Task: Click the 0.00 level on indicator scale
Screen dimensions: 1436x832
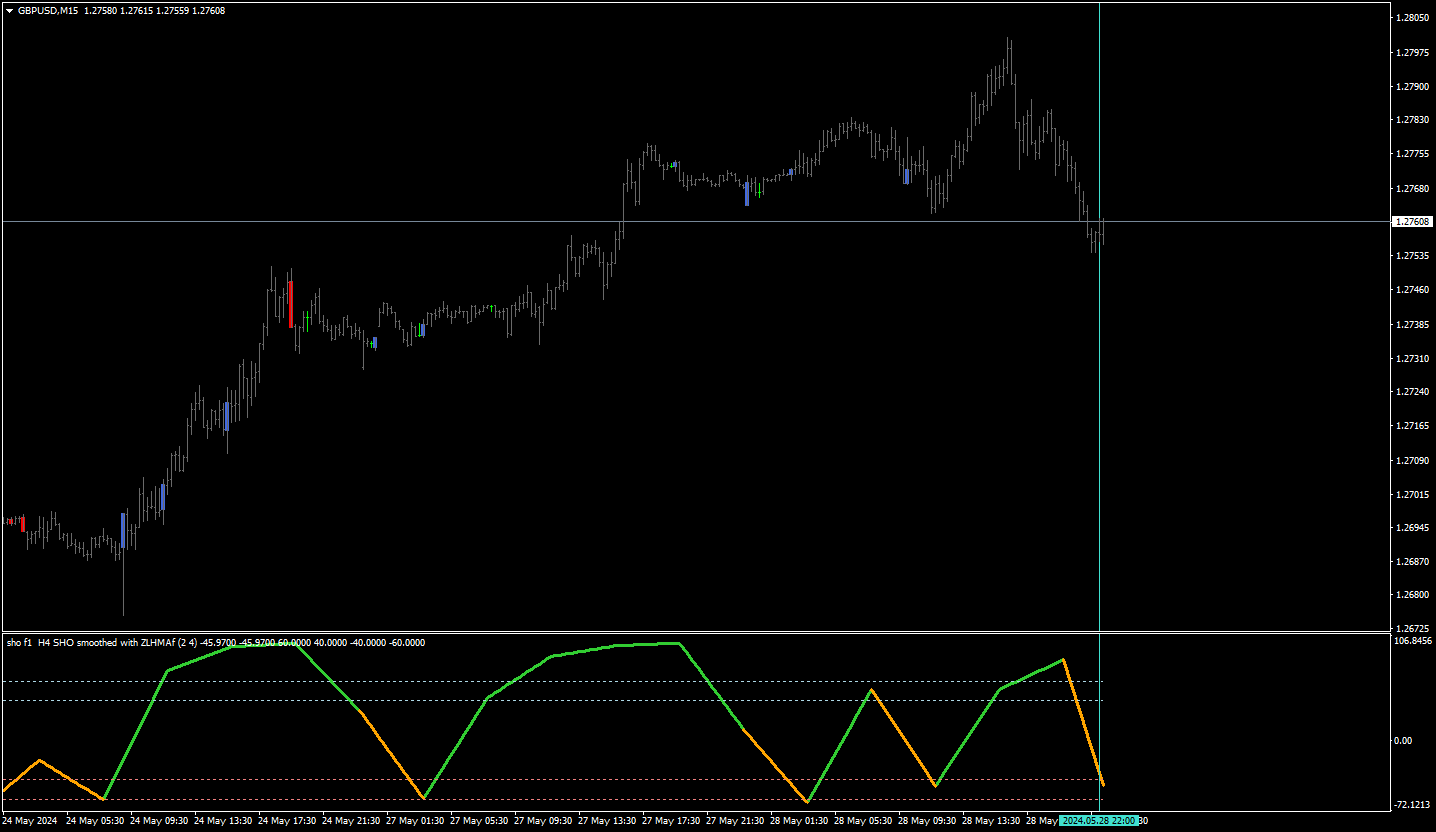Action: [1403, 740]
